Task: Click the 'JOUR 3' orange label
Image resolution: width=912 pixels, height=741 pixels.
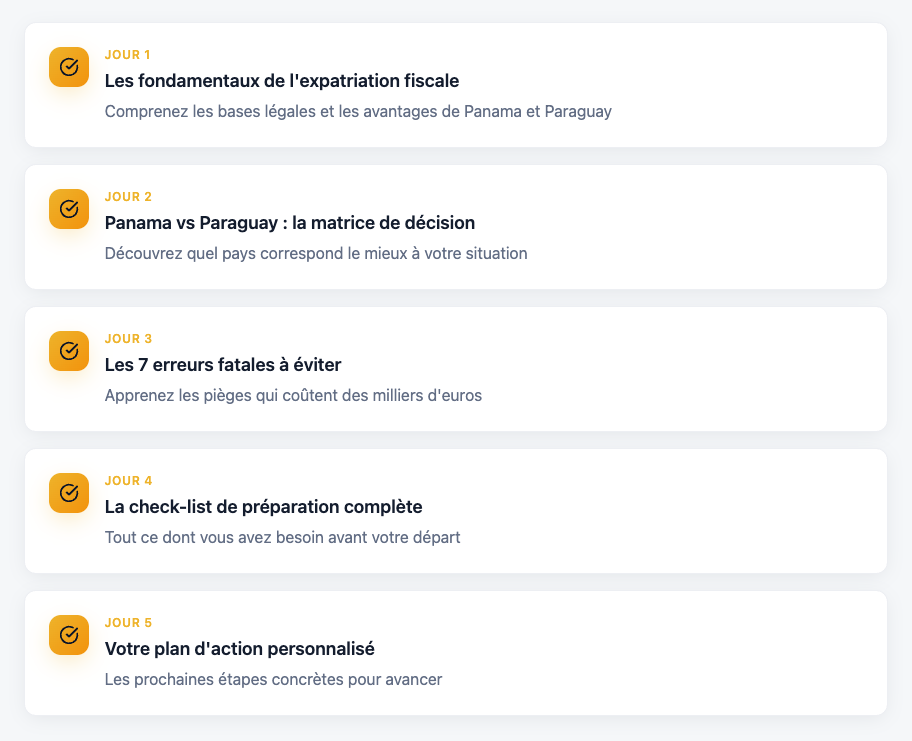Action: (x=128, y=339)
